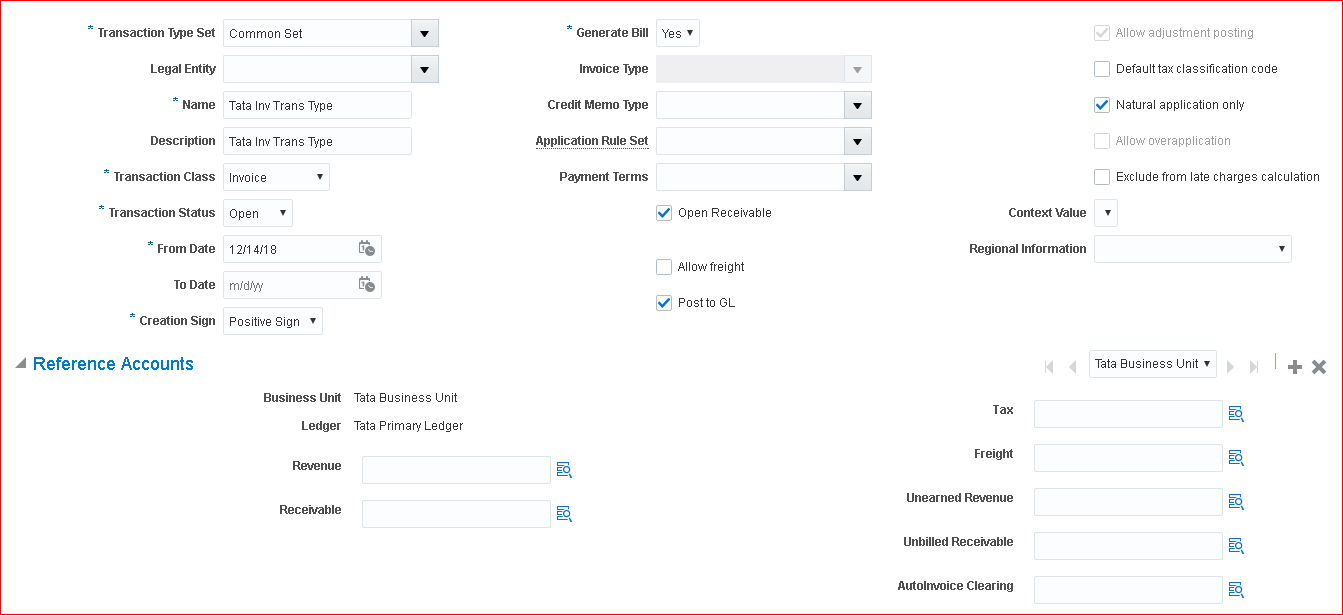This screenshot has width=1343, height=615.
Task: Click search icon beside Receivable account field
Action: coord(564,514)
